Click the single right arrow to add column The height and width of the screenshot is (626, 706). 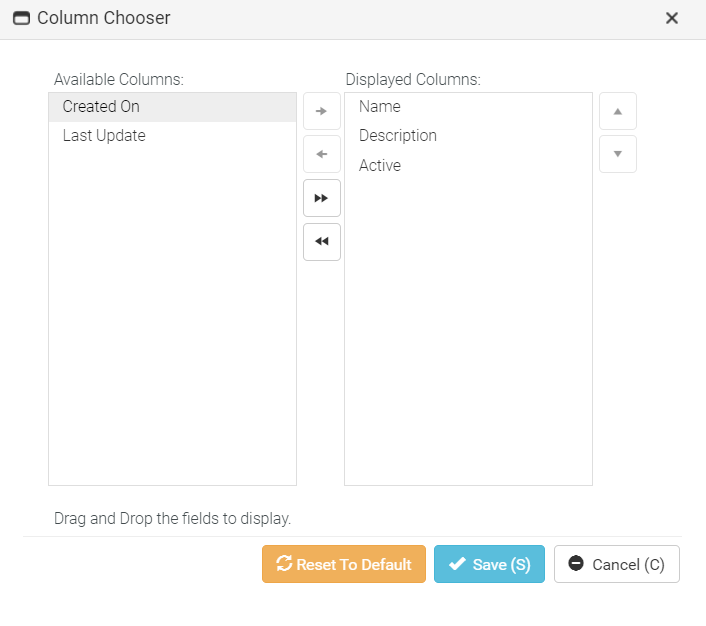(321, 111)
